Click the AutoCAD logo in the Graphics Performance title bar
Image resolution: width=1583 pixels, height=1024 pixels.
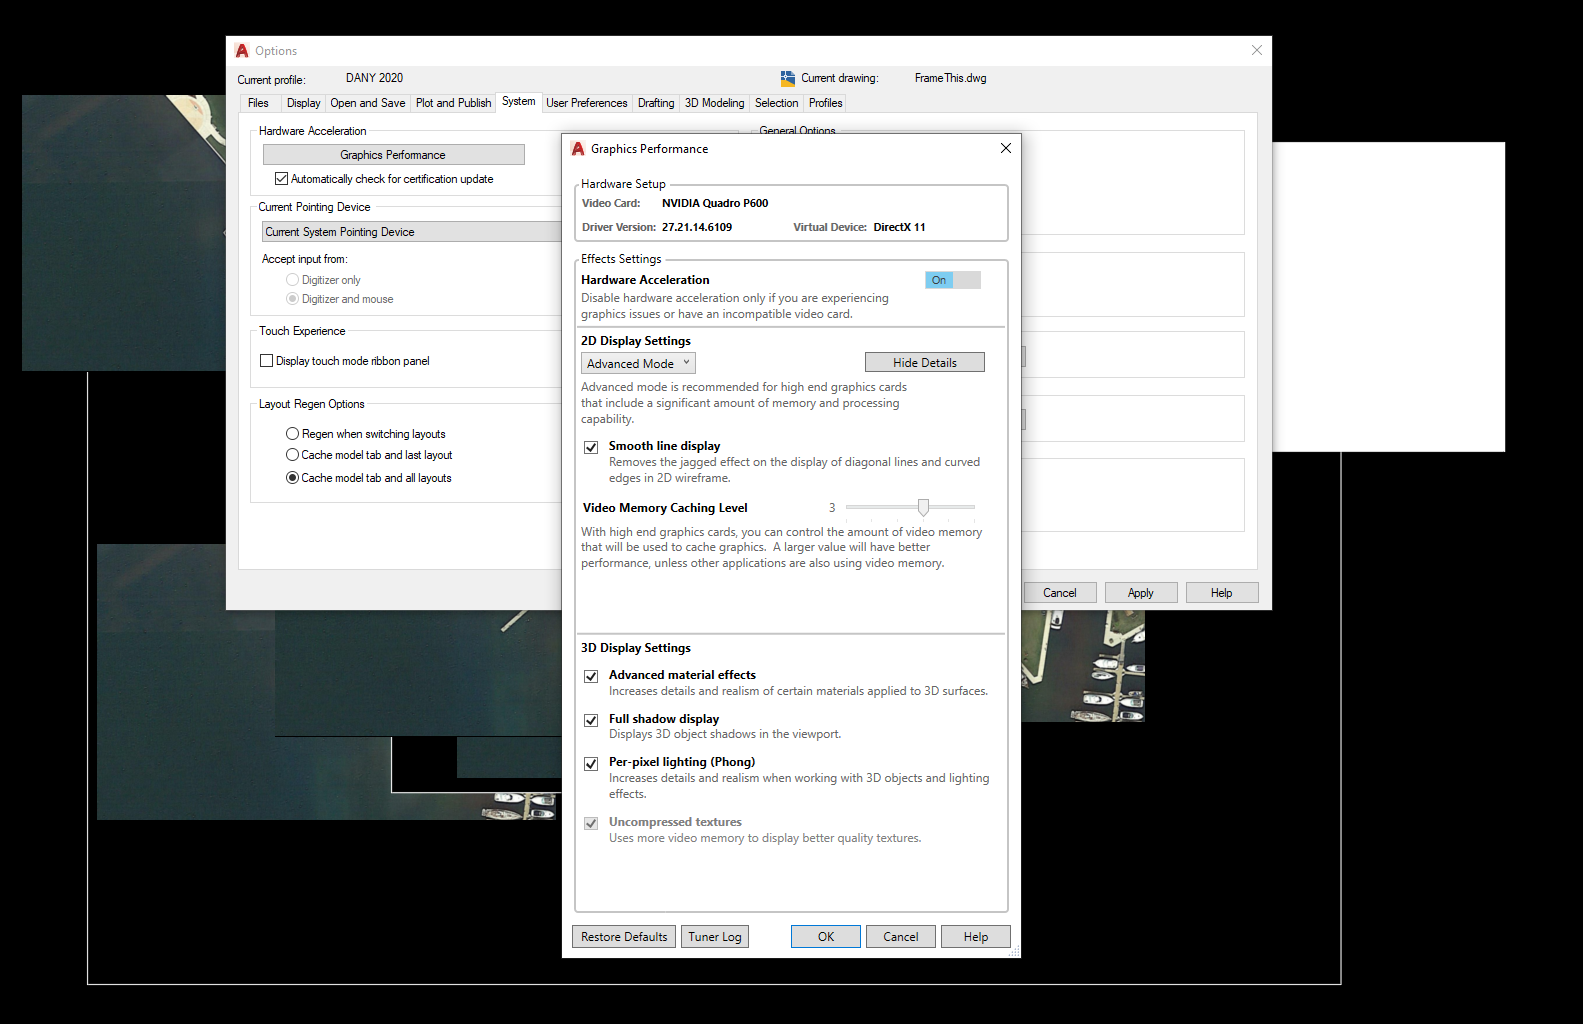pyautogui.click(x=578, y=149)
